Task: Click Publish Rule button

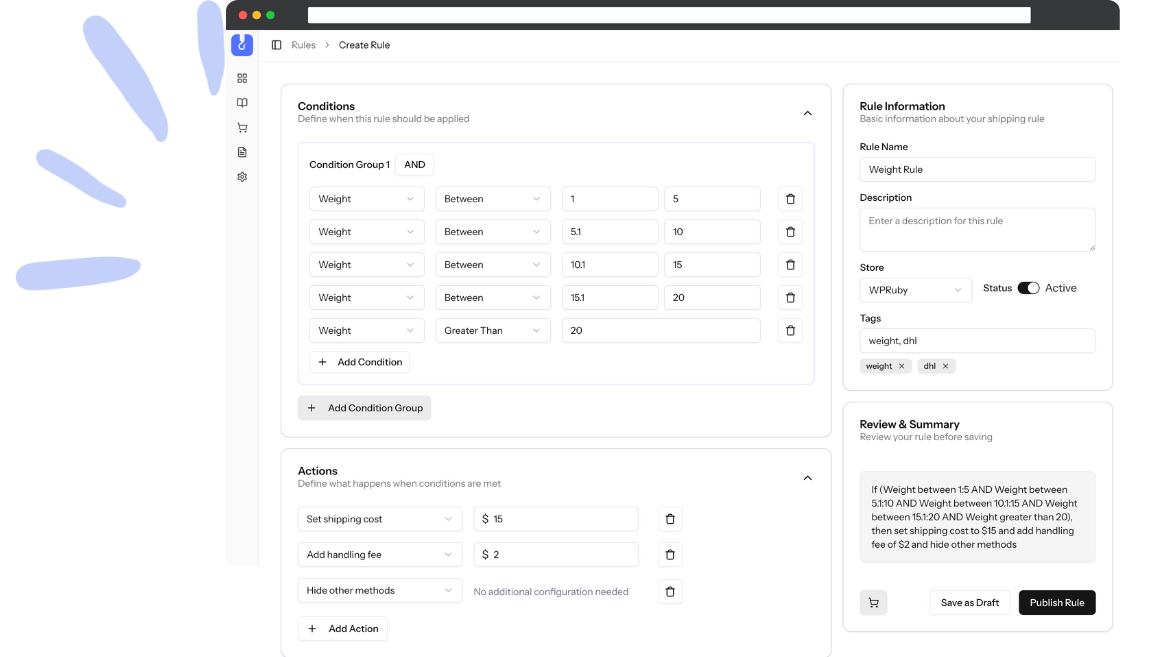Action: coord(1057,602)
